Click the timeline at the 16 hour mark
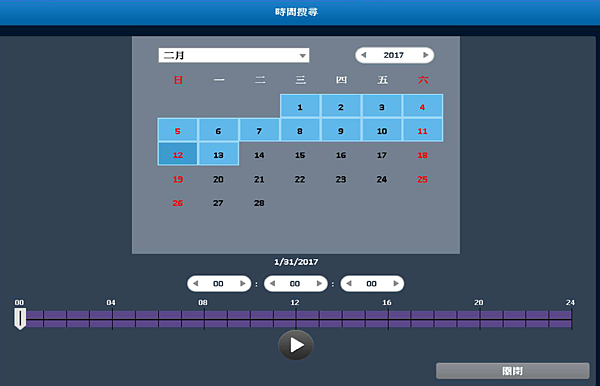Image resolution: width=600 pixels, height=386 pixels. tap(388, 319)
